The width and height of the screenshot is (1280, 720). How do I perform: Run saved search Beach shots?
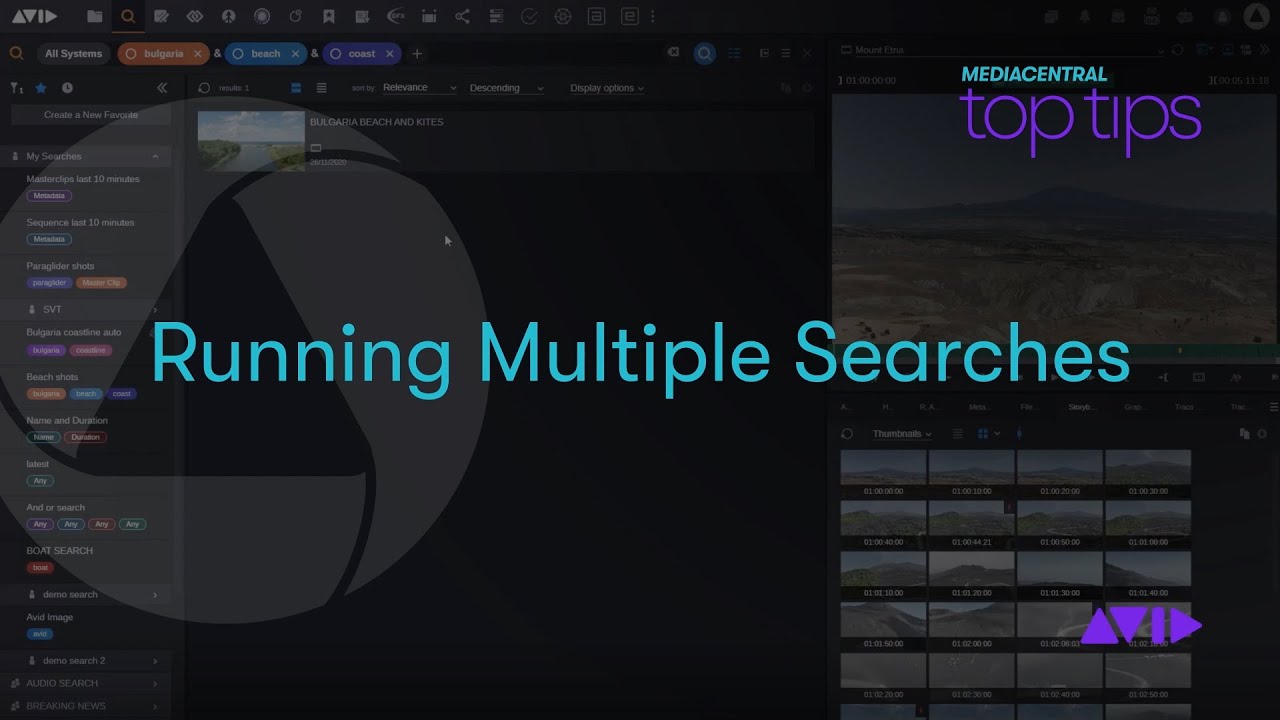tap(52, 377)
